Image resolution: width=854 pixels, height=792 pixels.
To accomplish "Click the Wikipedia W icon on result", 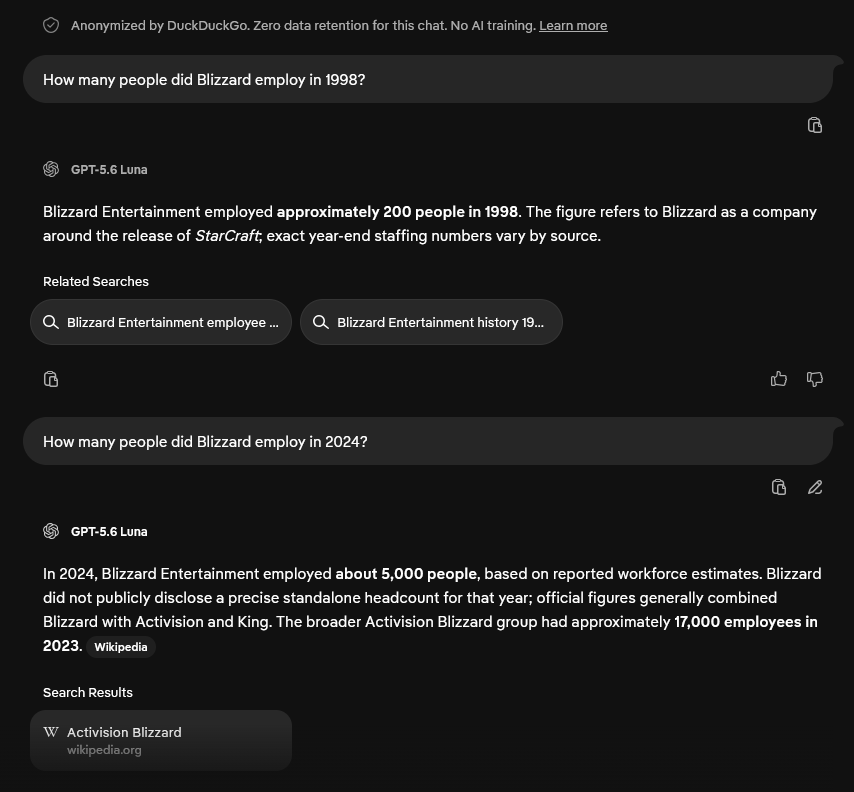I will (51, 732).
